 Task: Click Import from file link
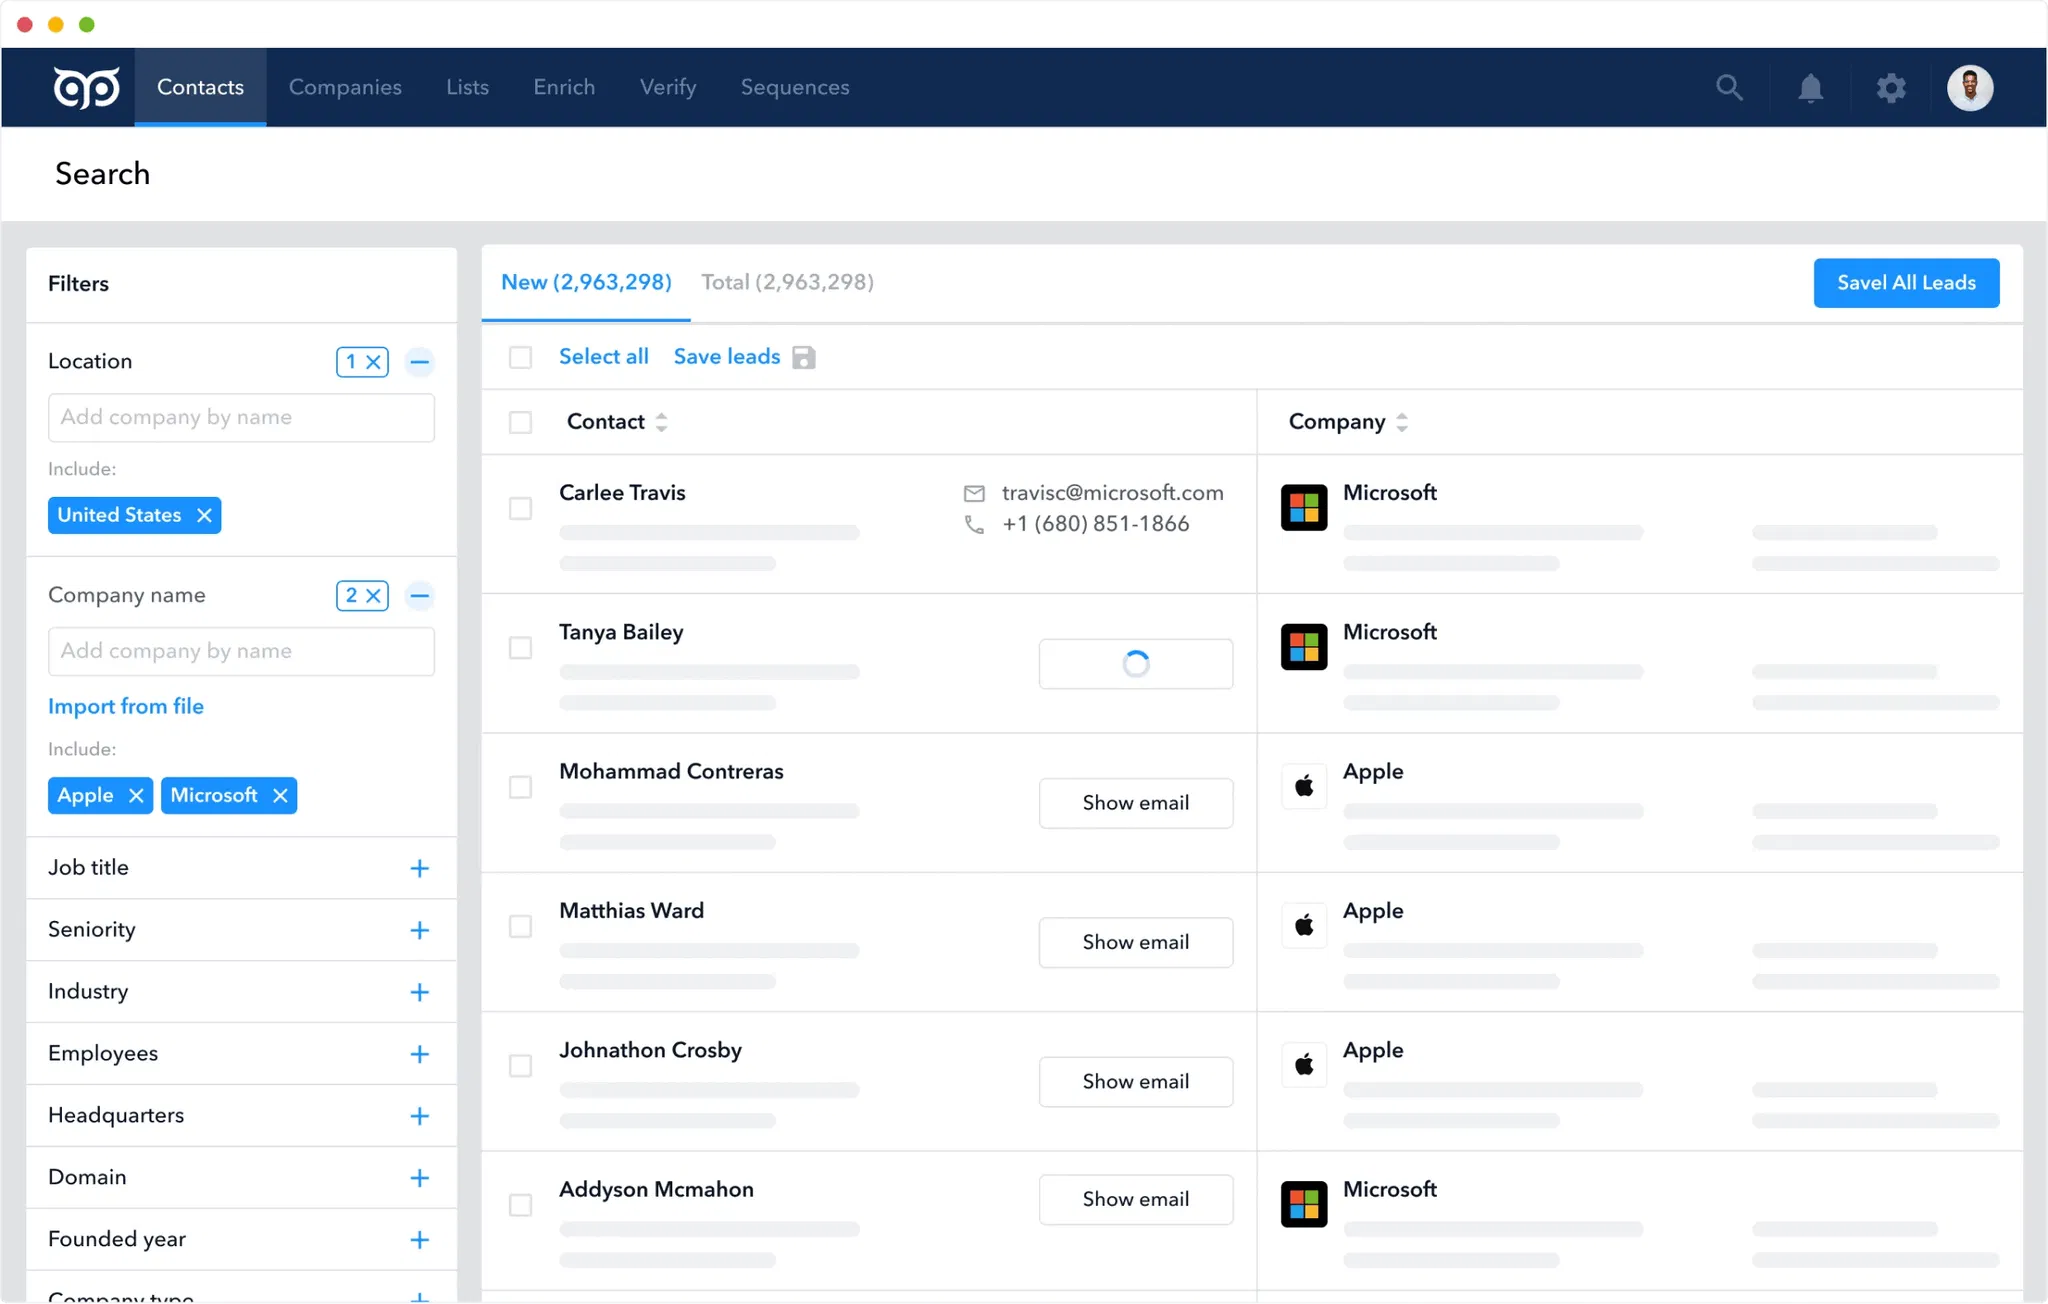point(126,707)
